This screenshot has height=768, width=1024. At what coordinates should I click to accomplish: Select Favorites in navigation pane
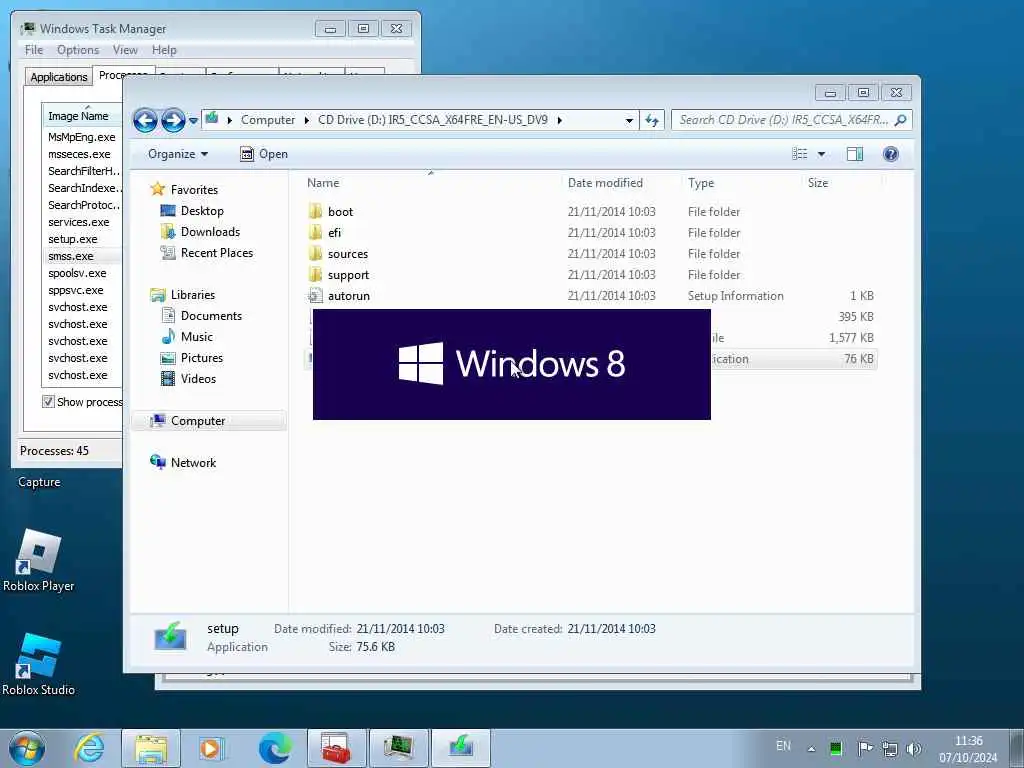pos(194,190)
